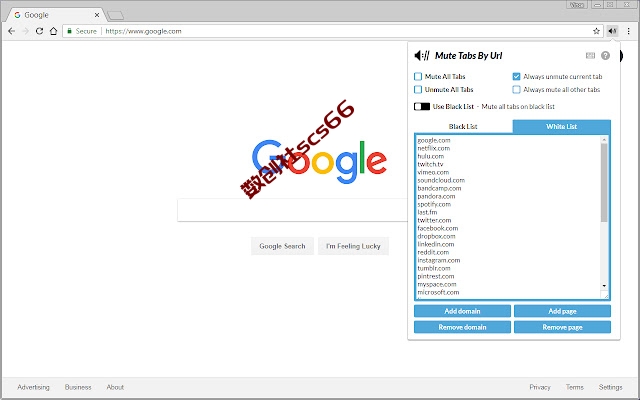Select soundcloud.com in the white list
The image size is (640, 400).
click(441, 180)
